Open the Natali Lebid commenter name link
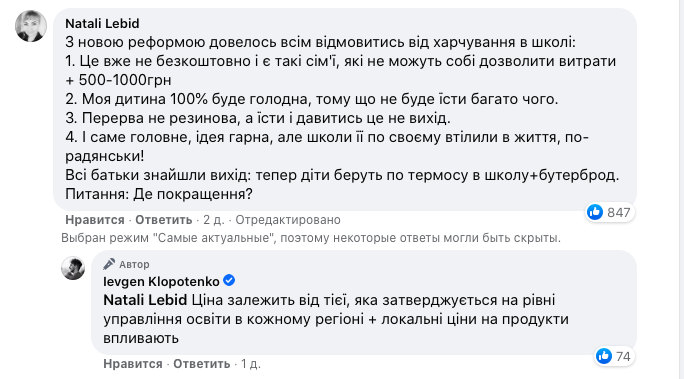The image size is (684, 379). [102, 24]
